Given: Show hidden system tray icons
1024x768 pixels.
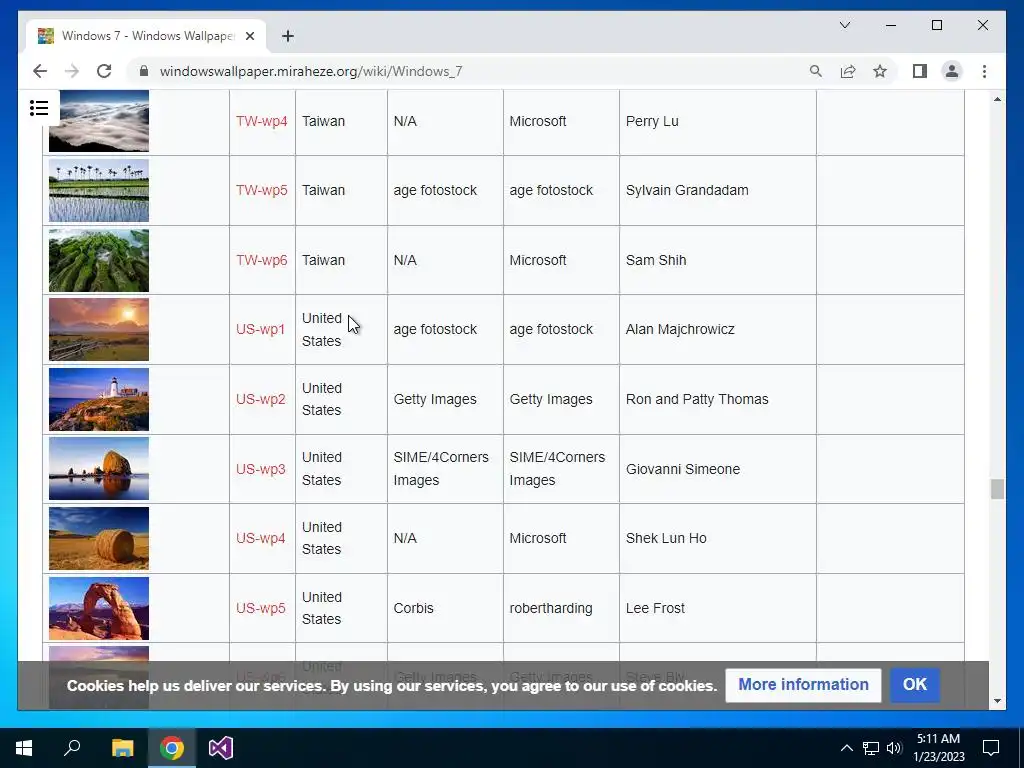Looking at the screenshot, I should (x=846, y=748).
